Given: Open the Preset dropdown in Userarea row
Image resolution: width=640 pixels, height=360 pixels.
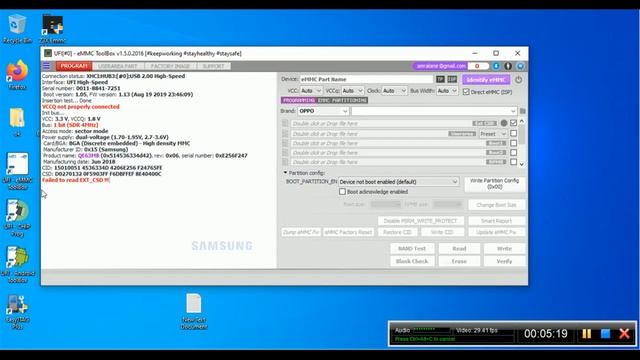Looking at the screenshot, I should click(493, 134).
